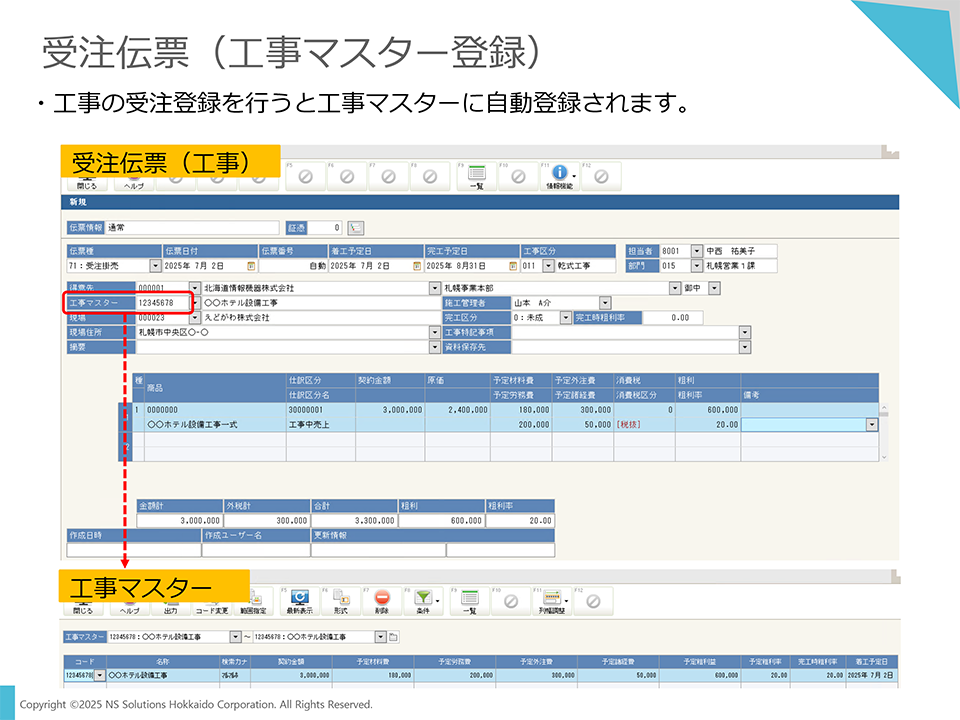Click the 工事マスター code field 12345678

[x=162, y=303]
